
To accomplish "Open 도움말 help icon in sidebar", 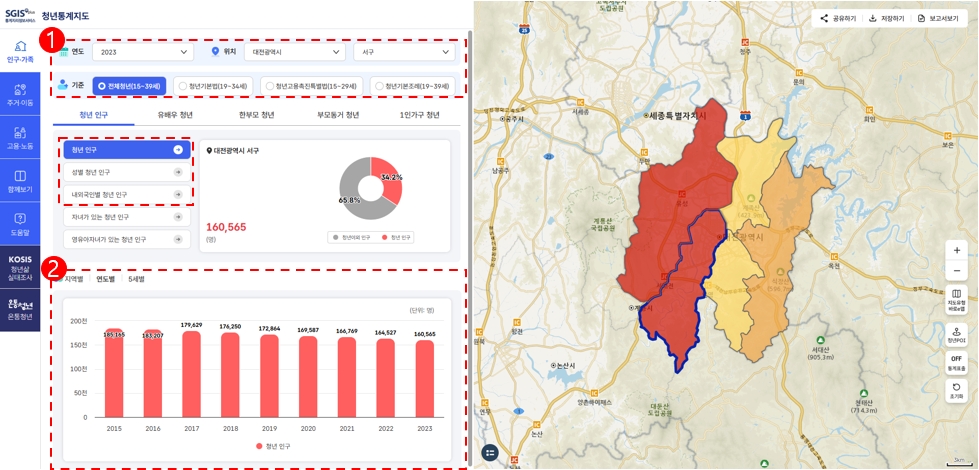I will pyautogui.click(x=20, y=223).
